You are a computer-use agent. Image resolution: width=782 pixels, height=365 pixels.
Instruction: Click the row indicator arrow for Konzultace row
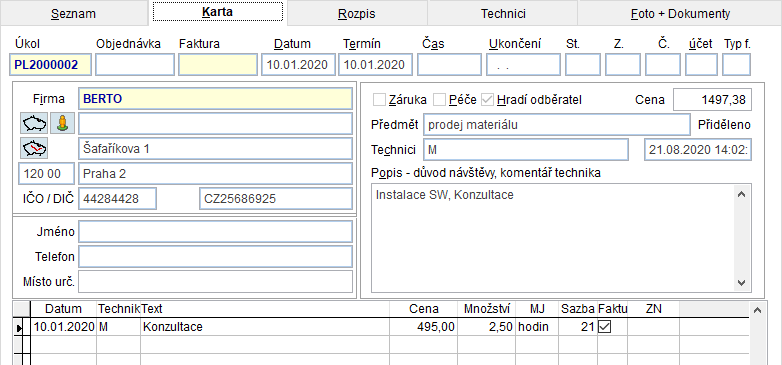tap(20, 328)
